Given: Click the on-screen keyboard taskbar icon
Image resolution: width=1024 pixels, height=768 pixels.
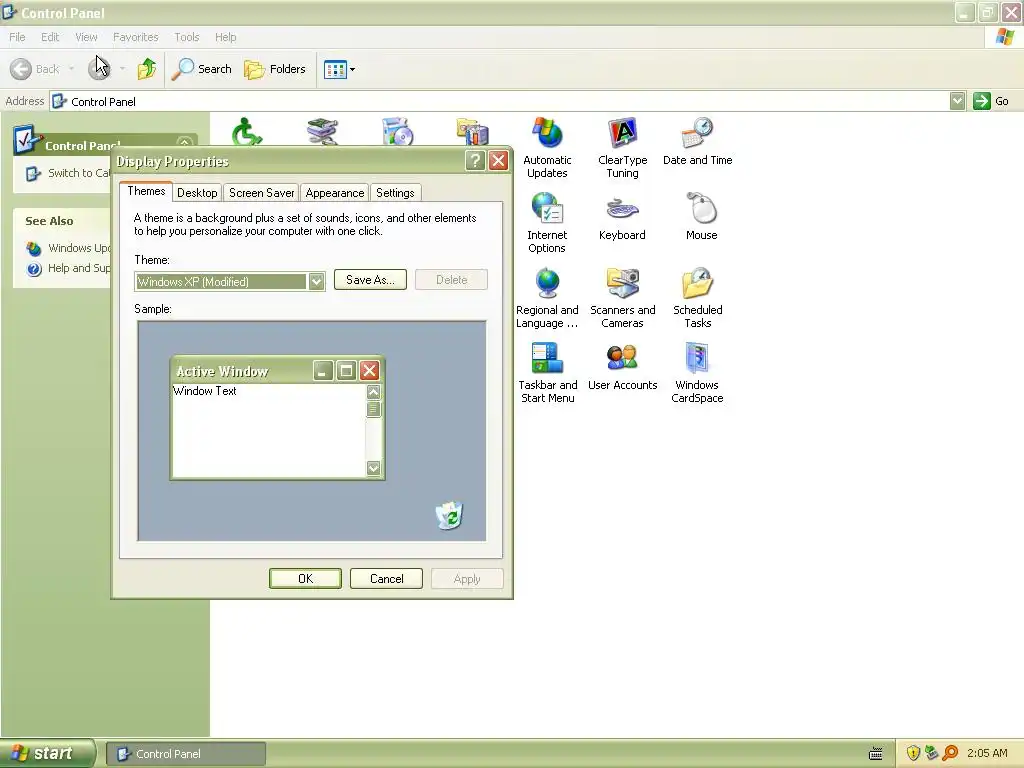Looking at the screenshot, I should [x=876, y=754].
